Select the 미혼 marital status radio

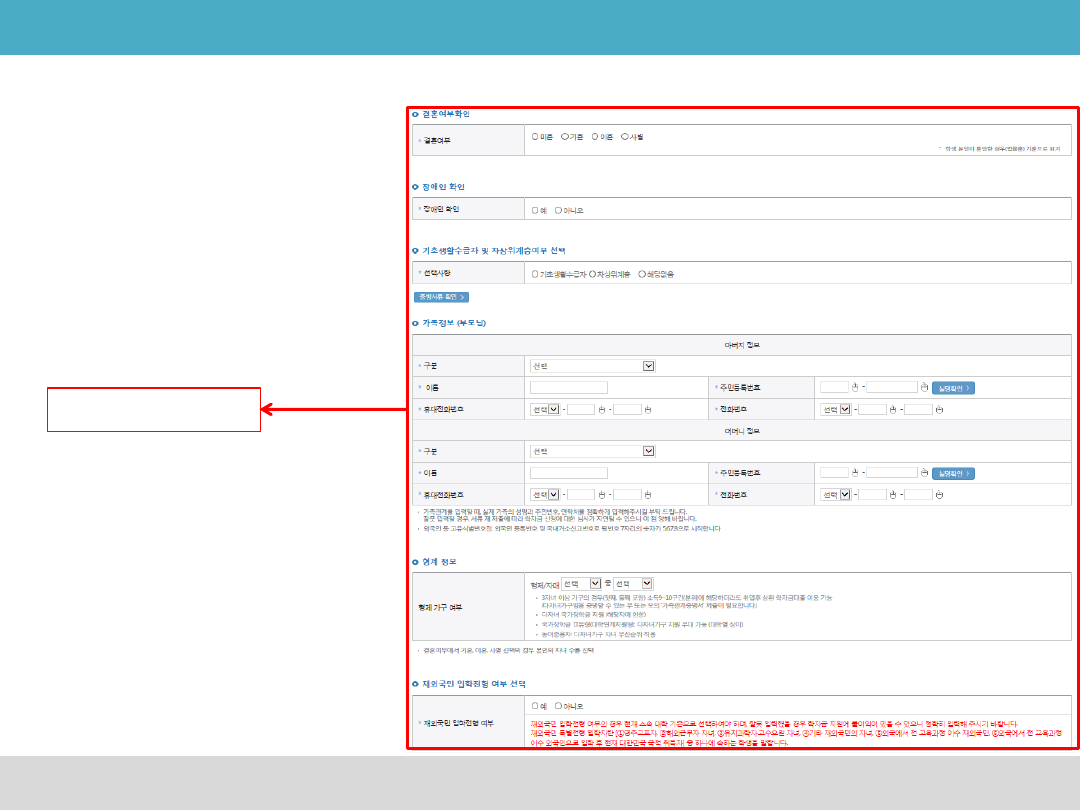535,137
